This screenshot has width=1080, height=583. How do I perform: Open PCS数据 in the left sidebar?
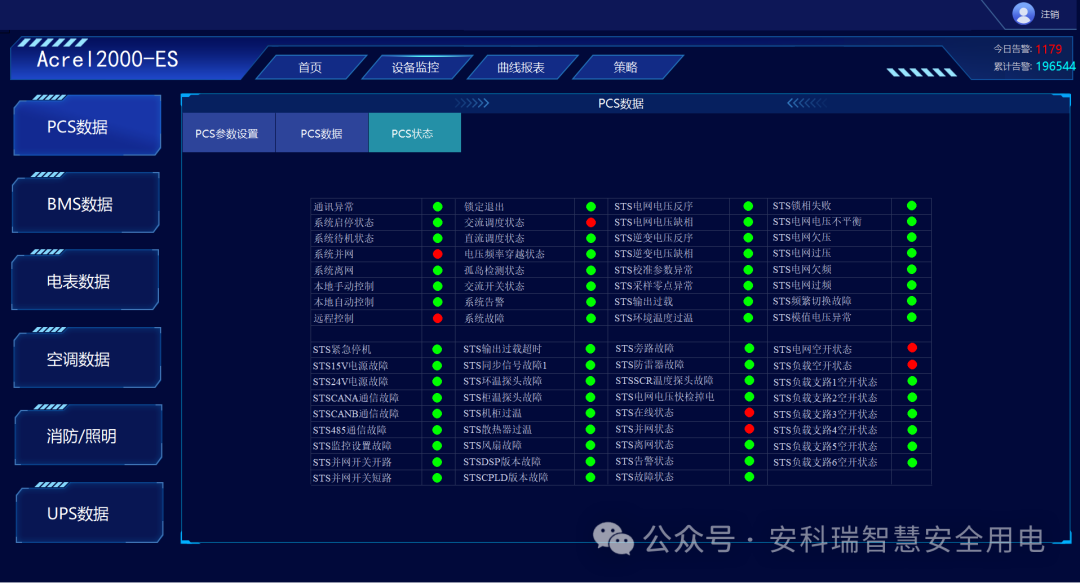(x=87, y=126)
